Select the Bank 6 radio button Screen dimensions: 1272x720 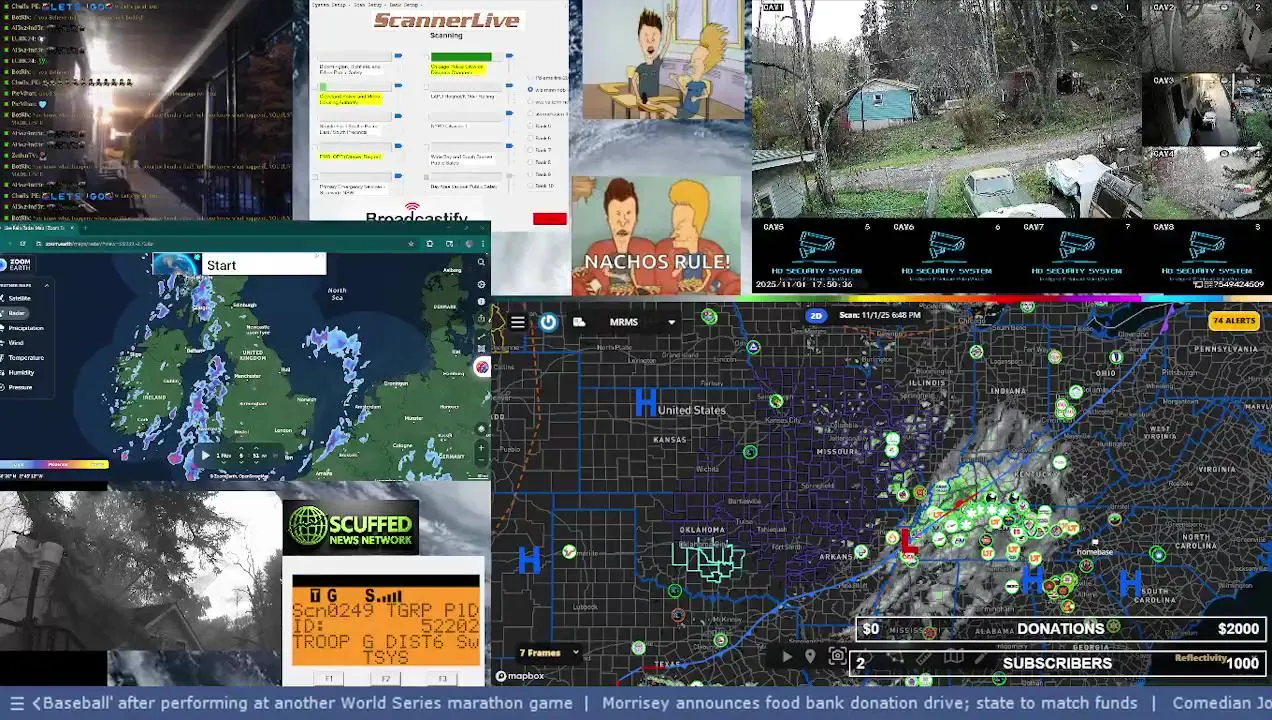point(530,138)
